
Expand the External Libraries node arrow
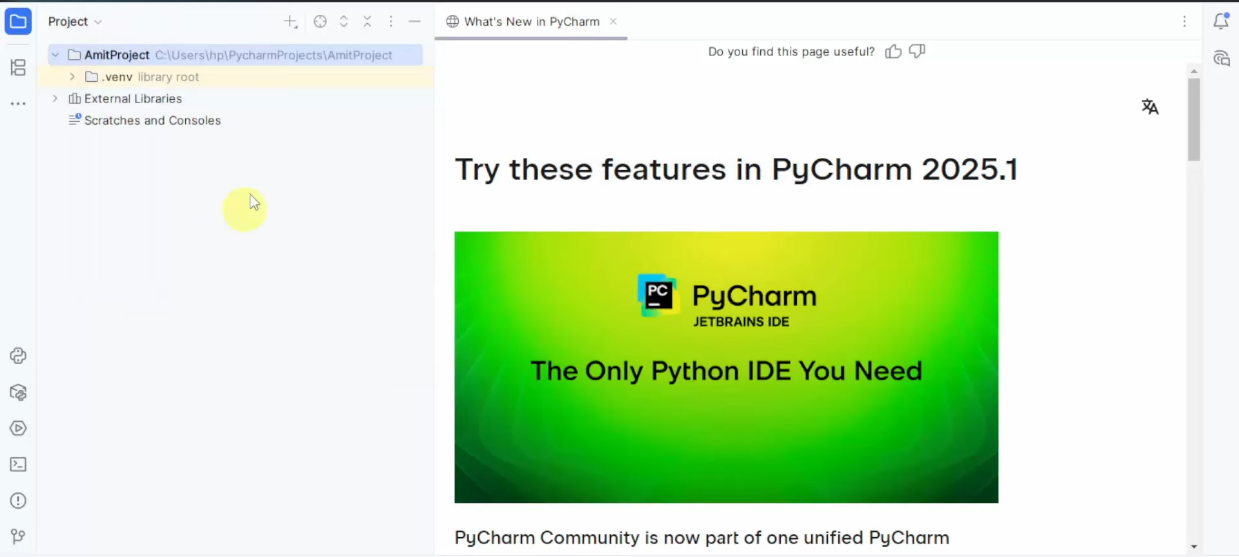55,99
